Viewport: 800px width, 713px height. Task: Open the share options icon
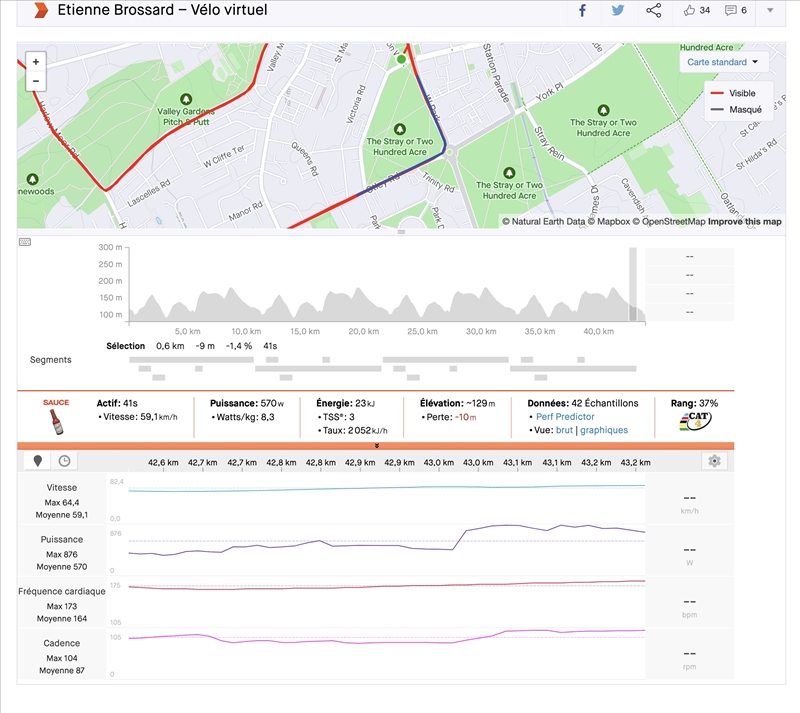654,10
